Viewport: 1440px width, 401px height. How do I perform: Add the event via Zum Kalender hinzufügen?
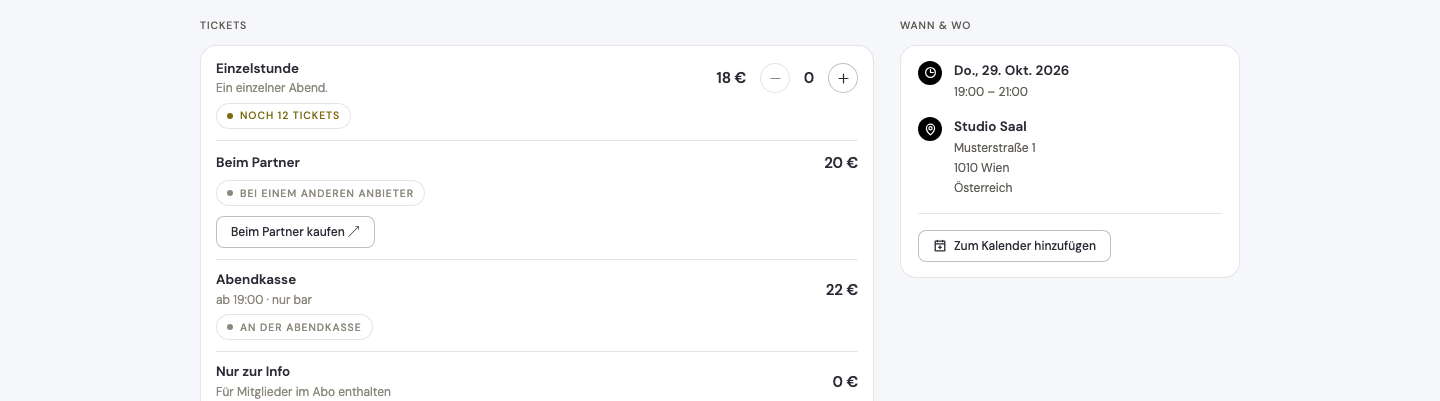coord(1014,246)
